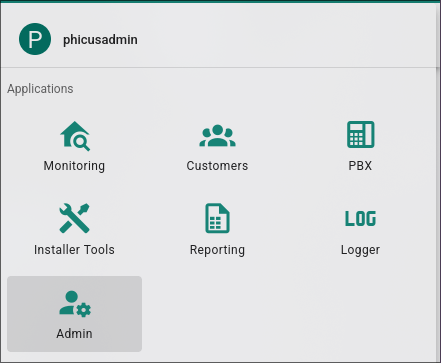Select the Monitoring label text

tap(74, 166)
